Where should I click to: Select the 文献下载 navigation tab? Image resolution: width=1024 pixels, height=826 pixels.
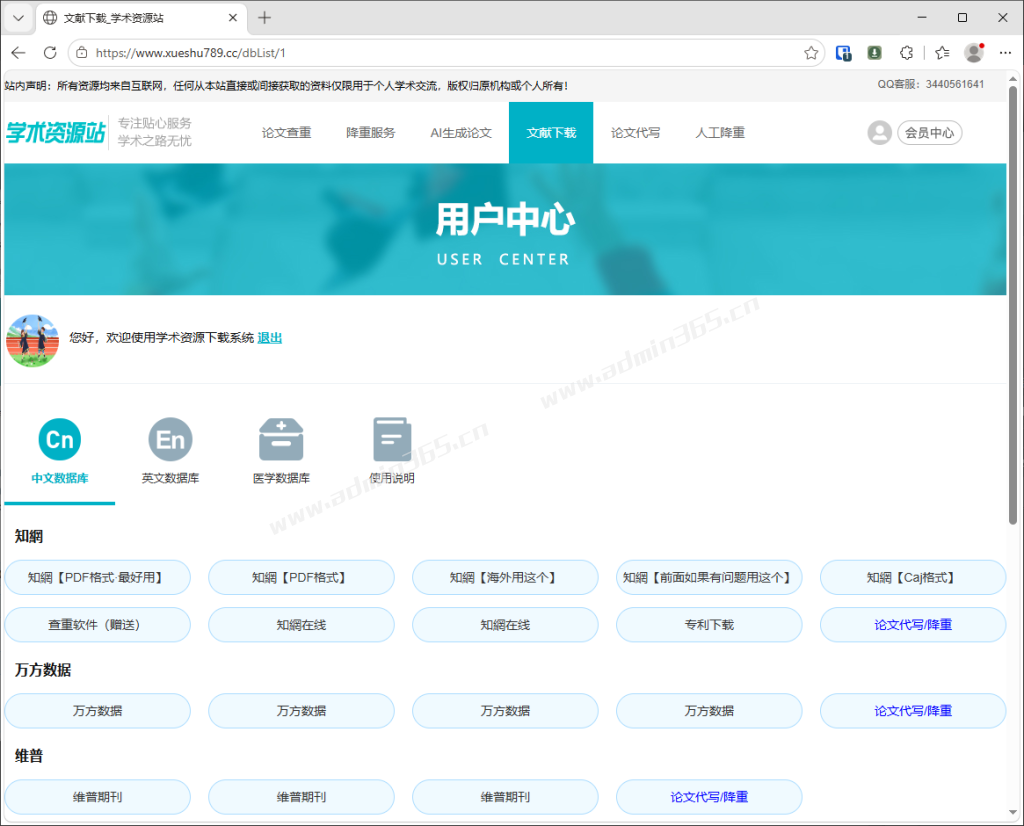[551, 133]
